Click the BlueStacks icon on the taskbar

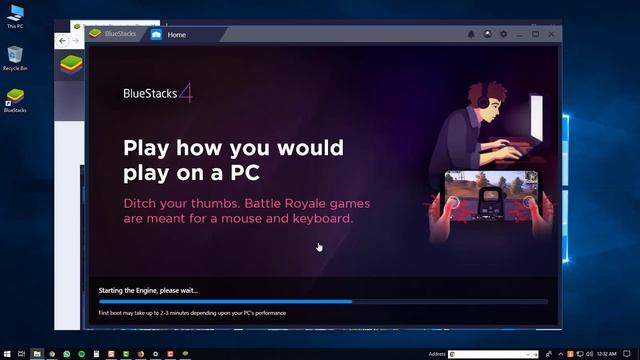pos(185,353)
